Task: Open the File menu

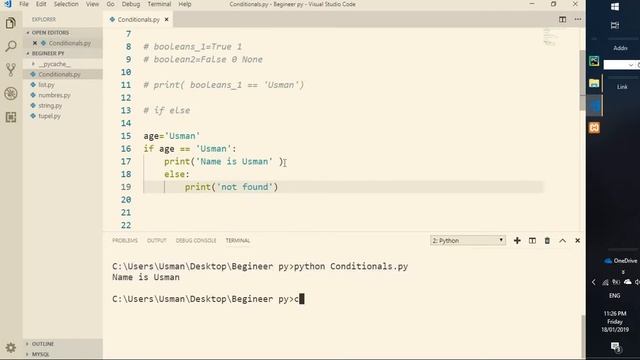Action: [24, 4]
